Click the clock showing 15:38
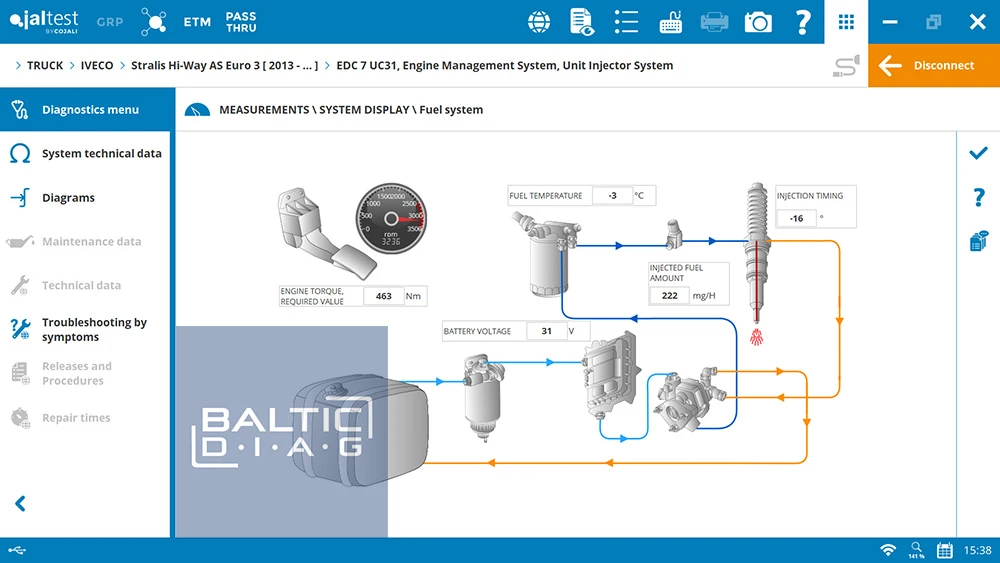The image size is (1000, 563). (977, 550)
